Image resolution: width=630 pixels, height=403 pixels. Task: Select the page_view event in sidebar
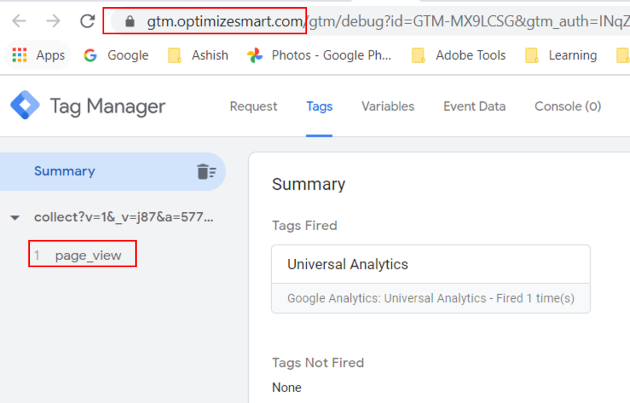(x=88, y=255)
